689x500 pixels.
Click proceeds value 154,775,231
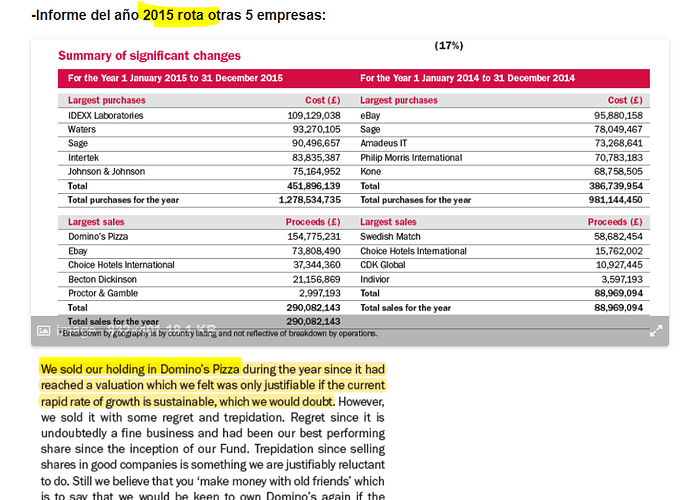(314, 236)
